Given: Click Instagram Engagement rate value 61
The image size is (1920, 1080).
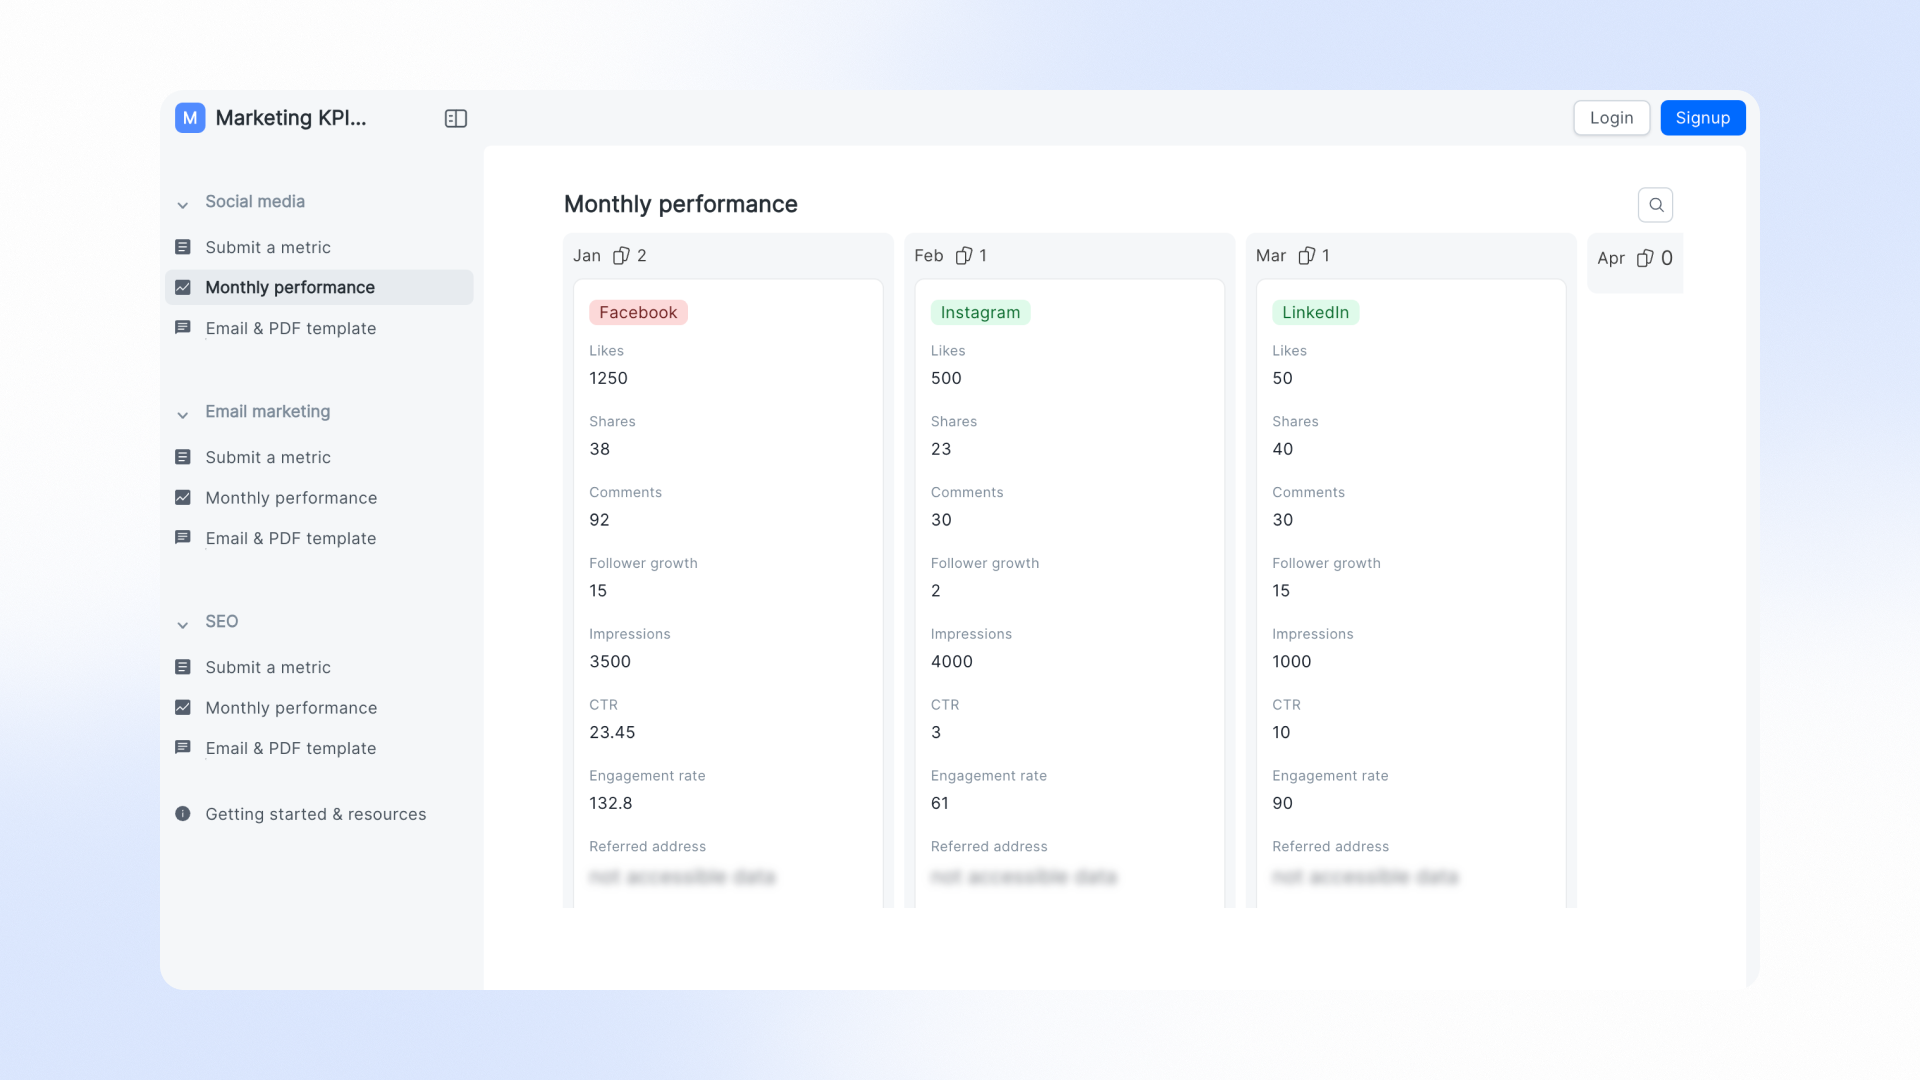Looking at the screenshot, I should (940, 804).
